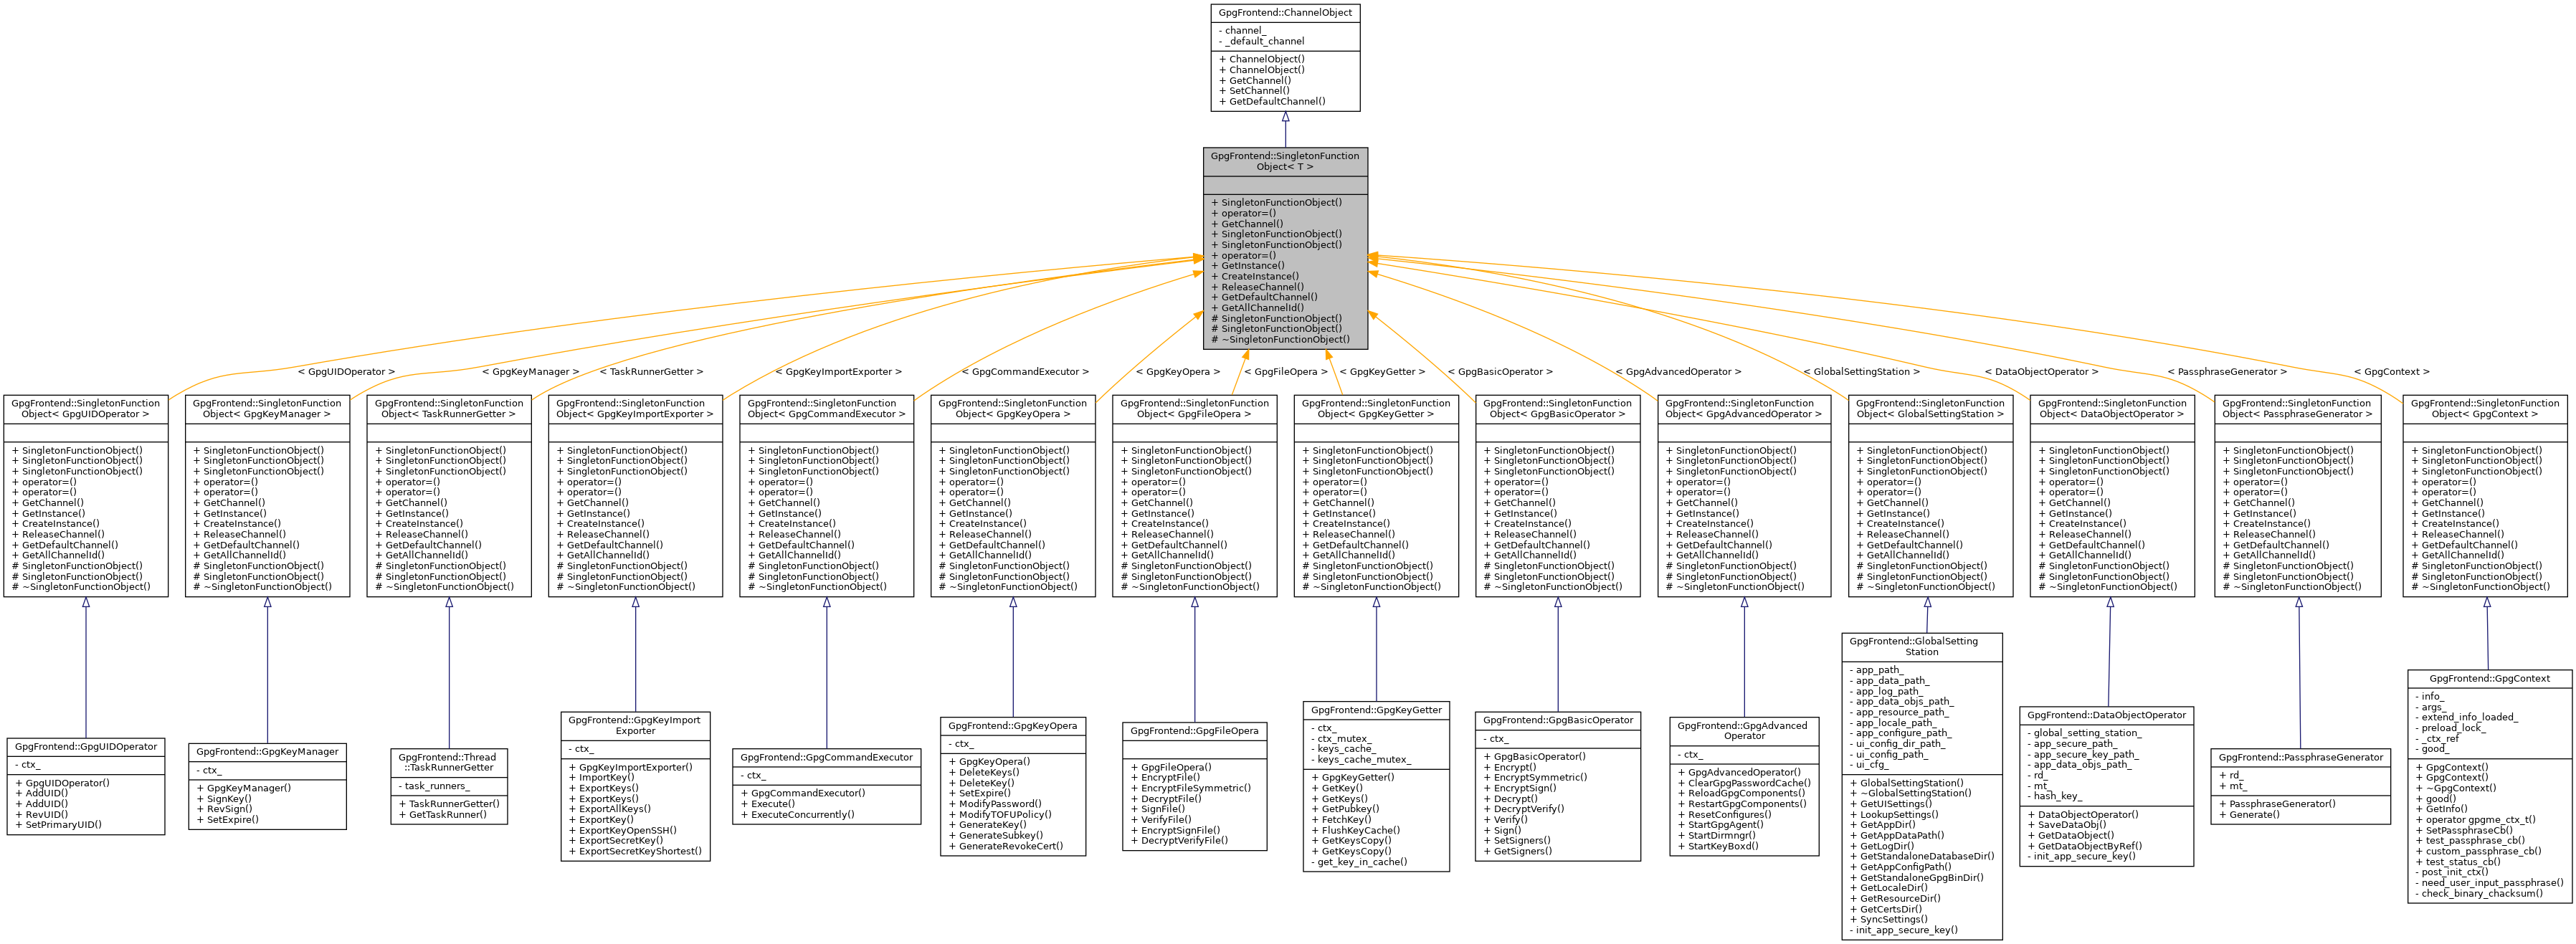Click the '< TaskRunnerGetter >' edge label

(651, 372)
